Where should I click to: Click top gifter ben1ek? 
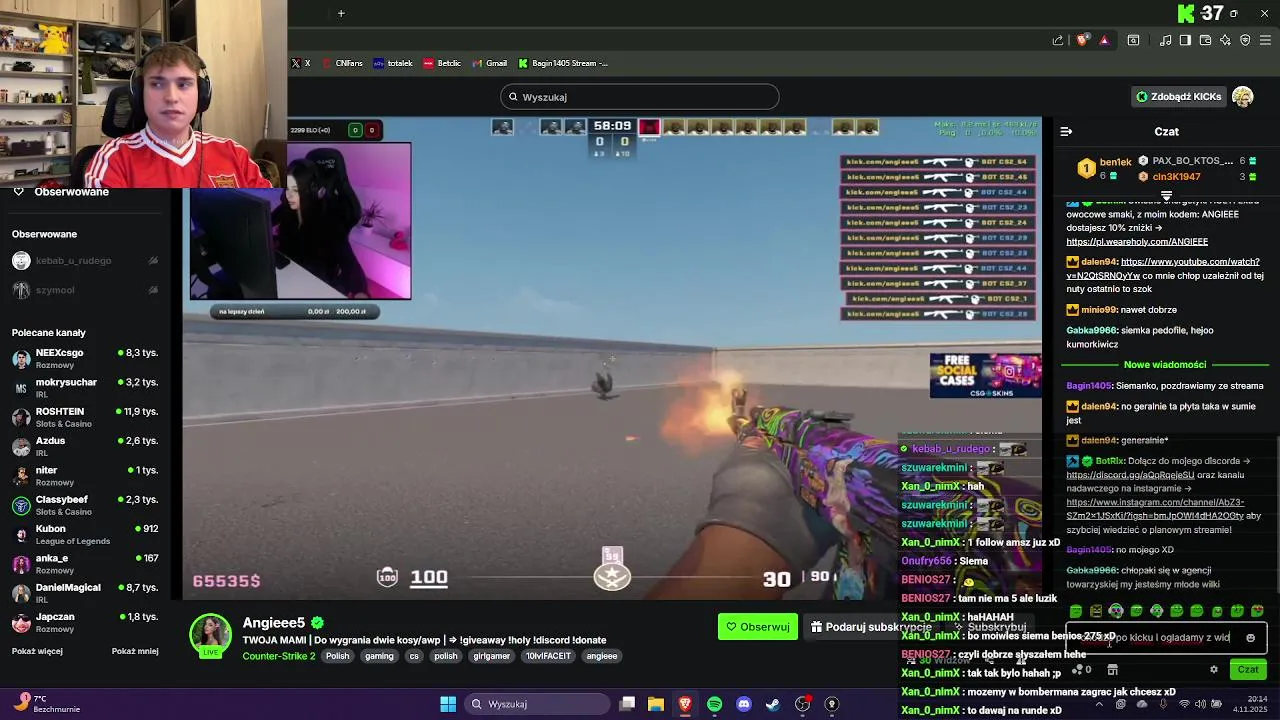[x=1115, y=162]
